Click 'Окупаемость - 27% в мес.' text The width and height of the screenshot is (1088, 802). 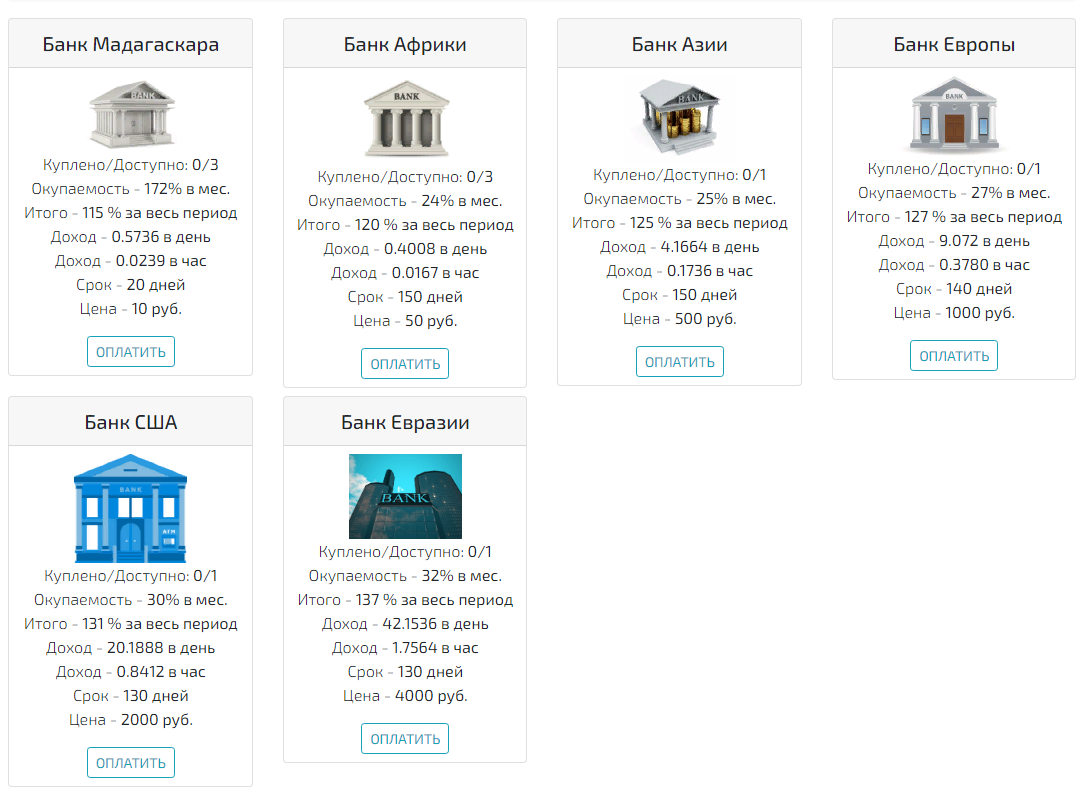click(954, 193)
